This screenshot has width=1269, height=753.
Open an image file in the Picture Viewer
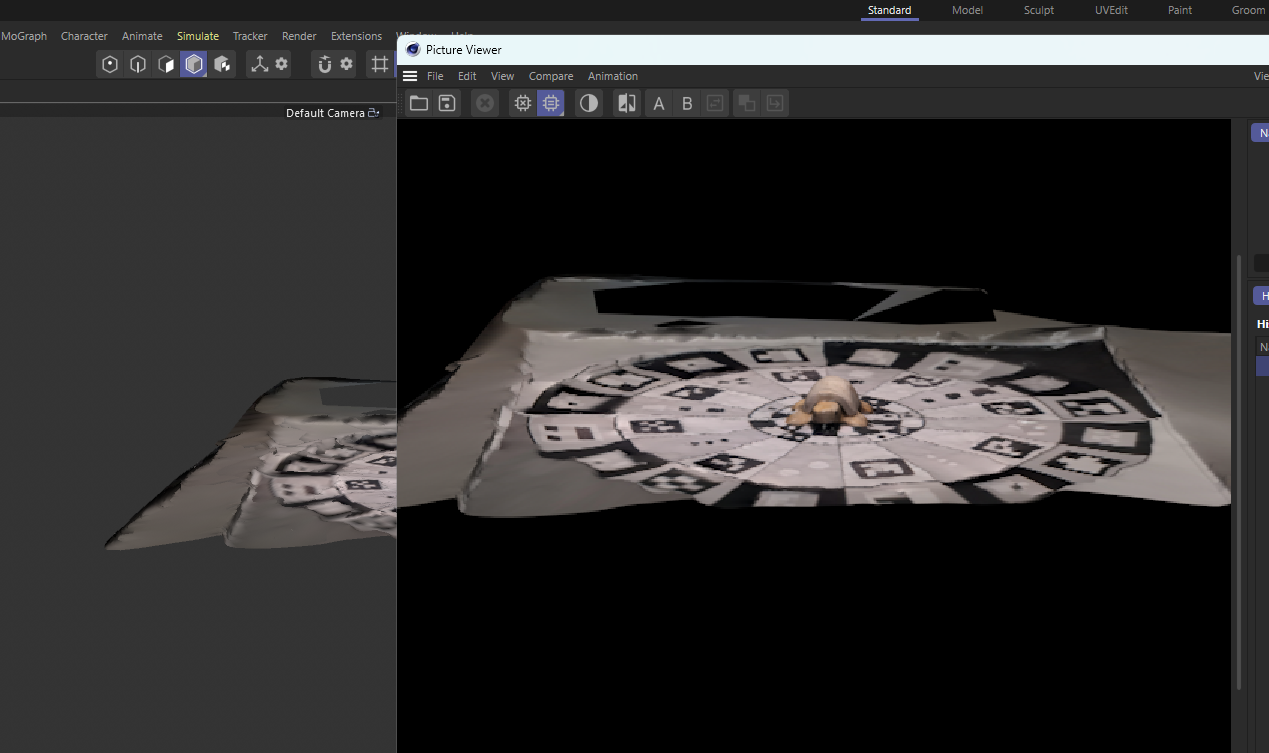(418, 102)
